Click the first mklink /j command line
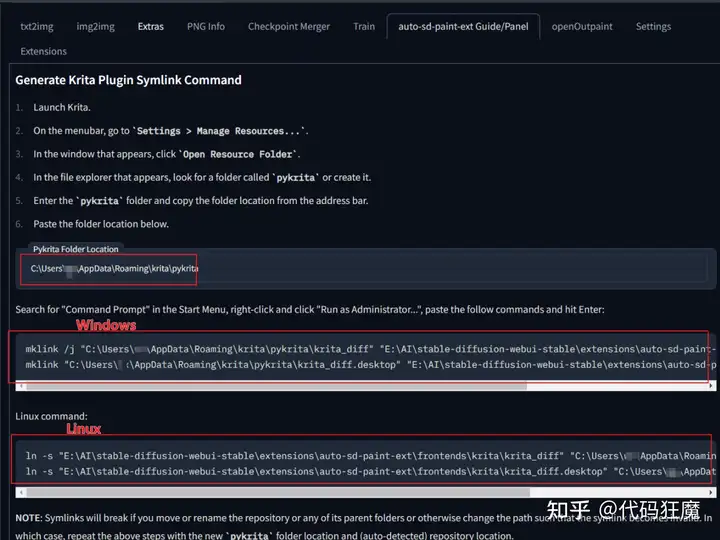Image resolution: width=720 pixels, height=540 pixels. [371, 349]
